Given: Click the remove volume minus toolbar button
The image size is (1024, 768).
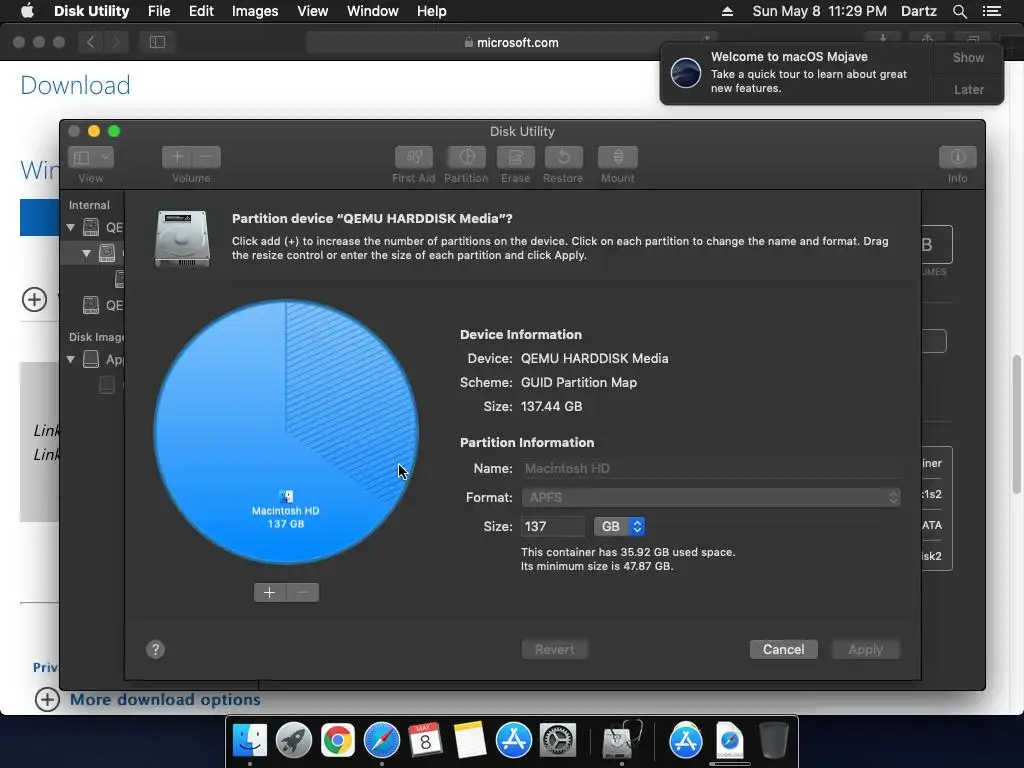Looking at the screenshot, I should (x=206, y=157).
